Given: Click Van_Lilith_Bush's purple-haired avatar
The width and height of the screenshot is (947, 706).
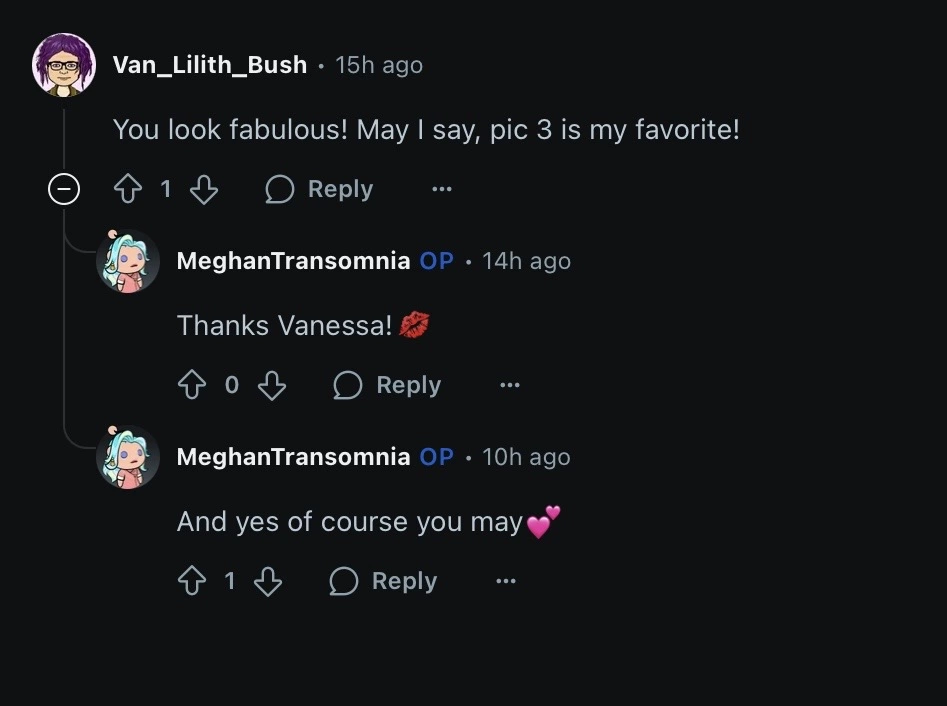Looking at the screenshot, I should click(64, 65).
